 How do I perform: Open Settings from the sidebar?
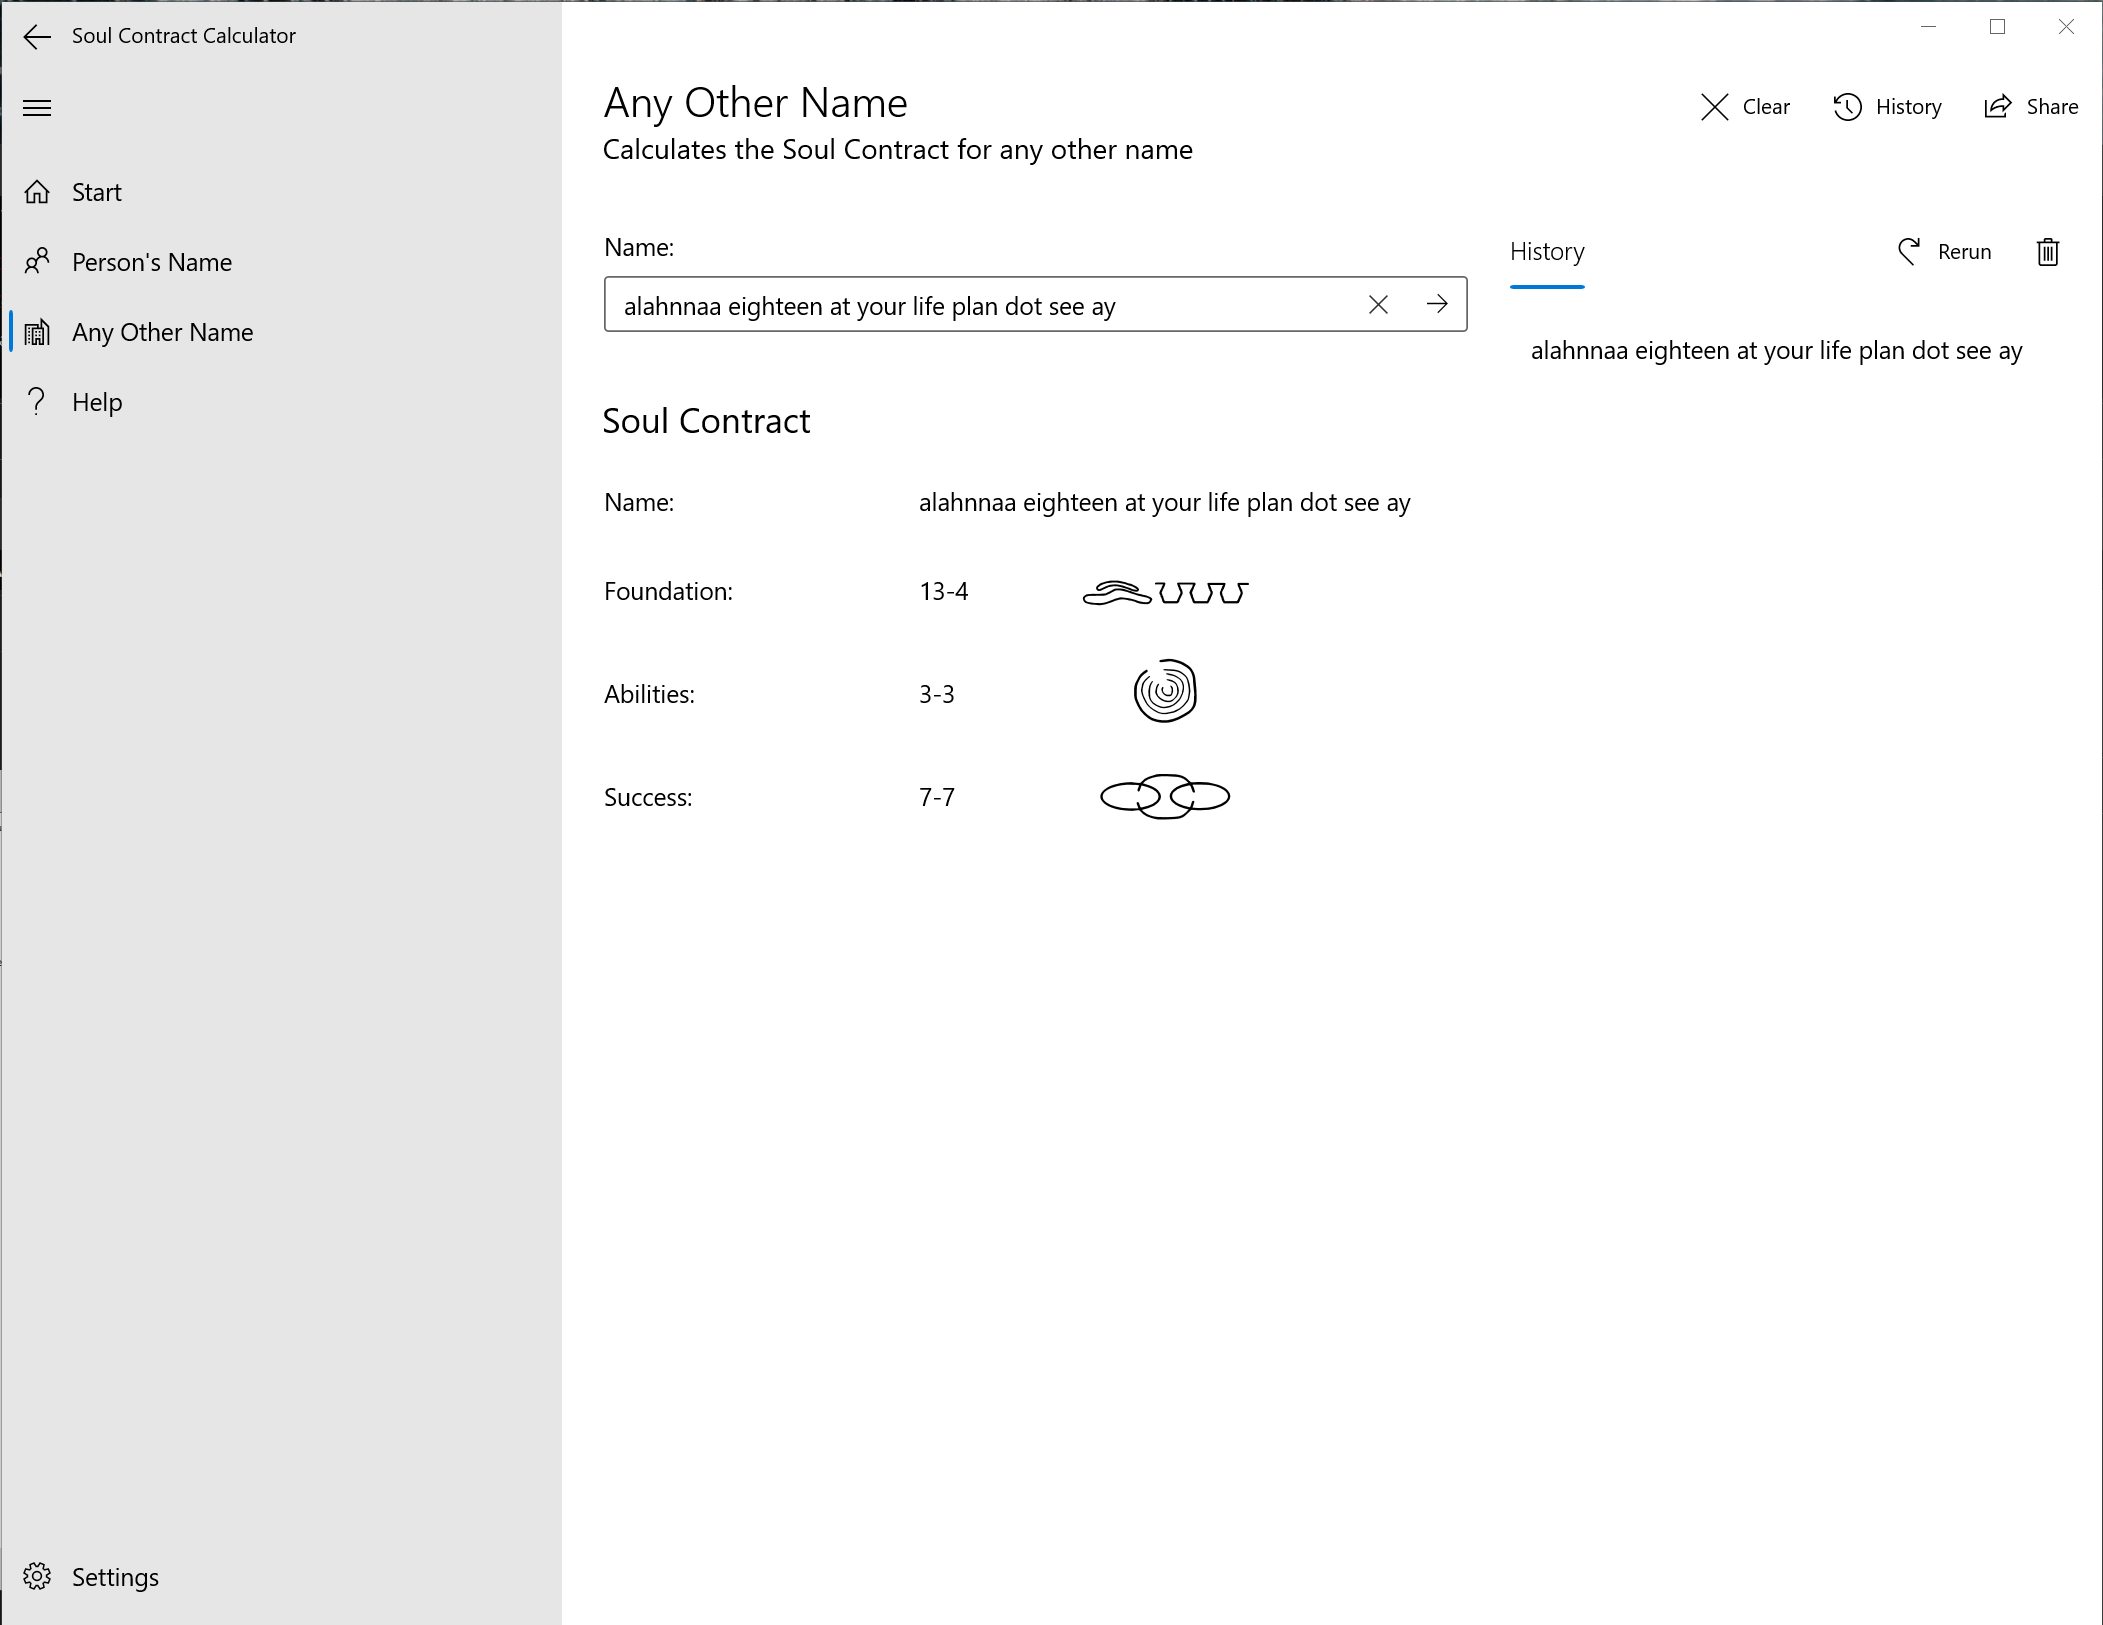114,1577
